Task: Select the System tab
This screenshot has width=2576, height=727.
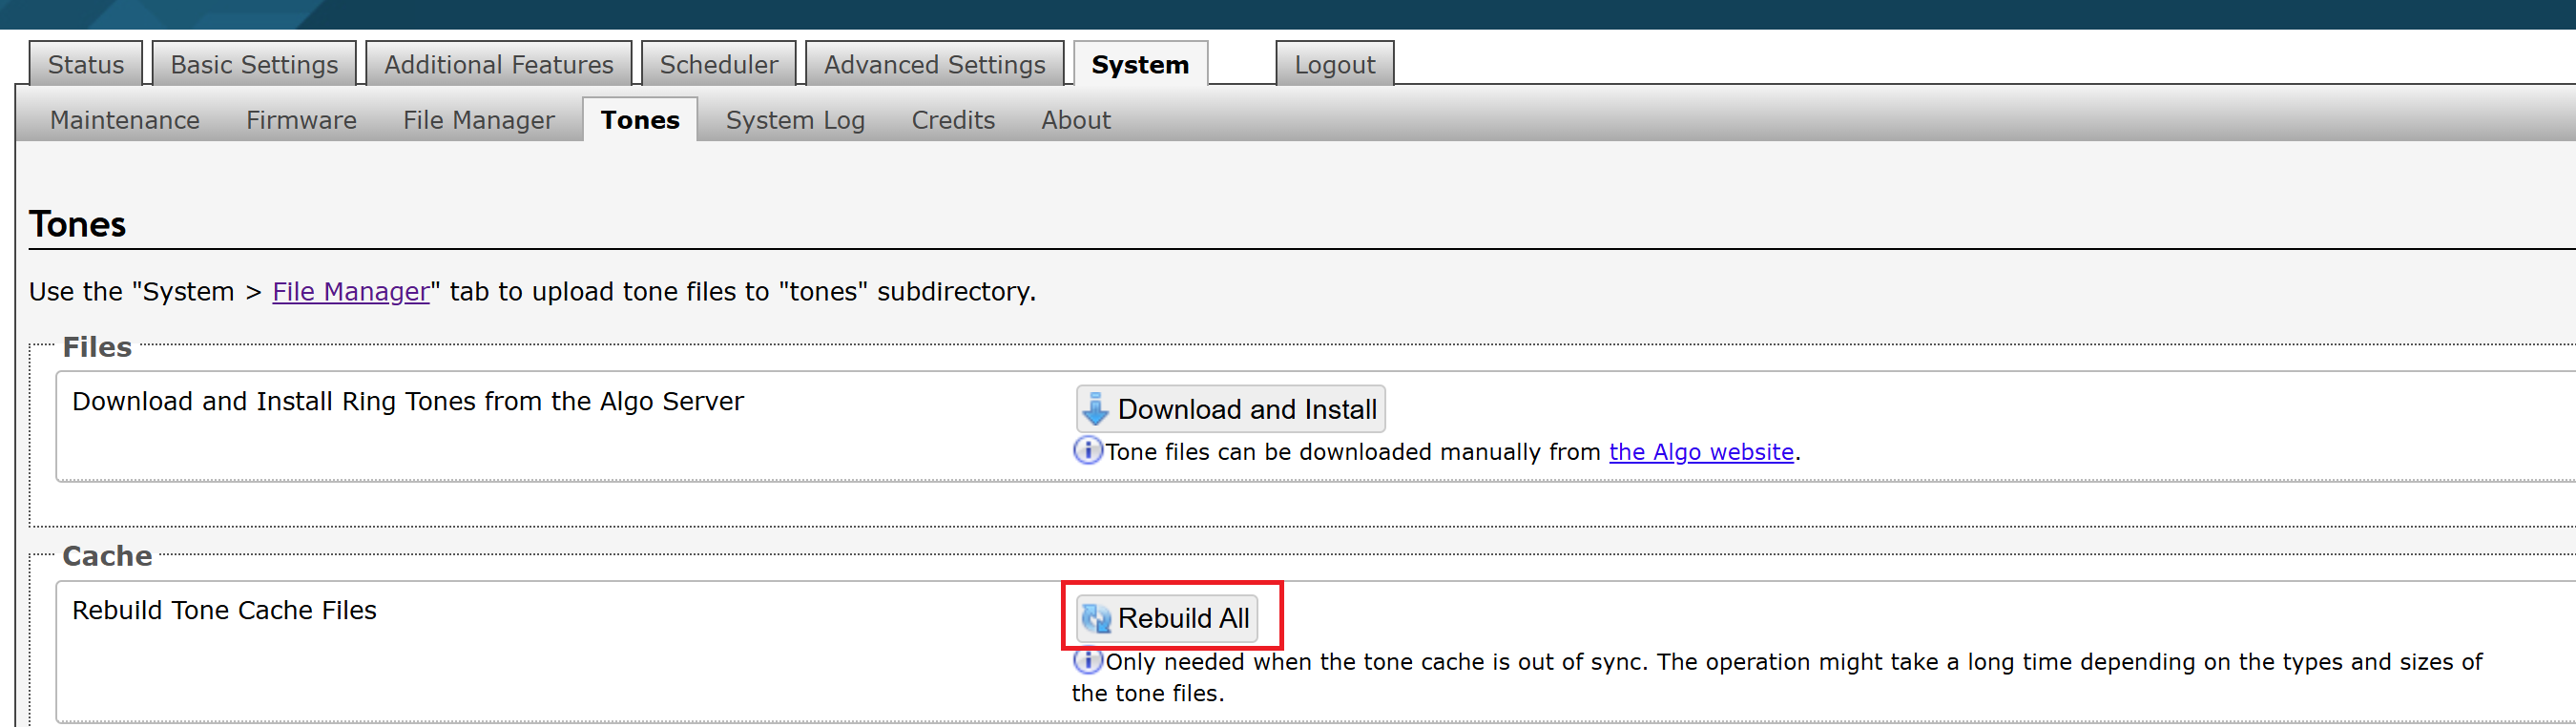Action: tap(1140, 64)
